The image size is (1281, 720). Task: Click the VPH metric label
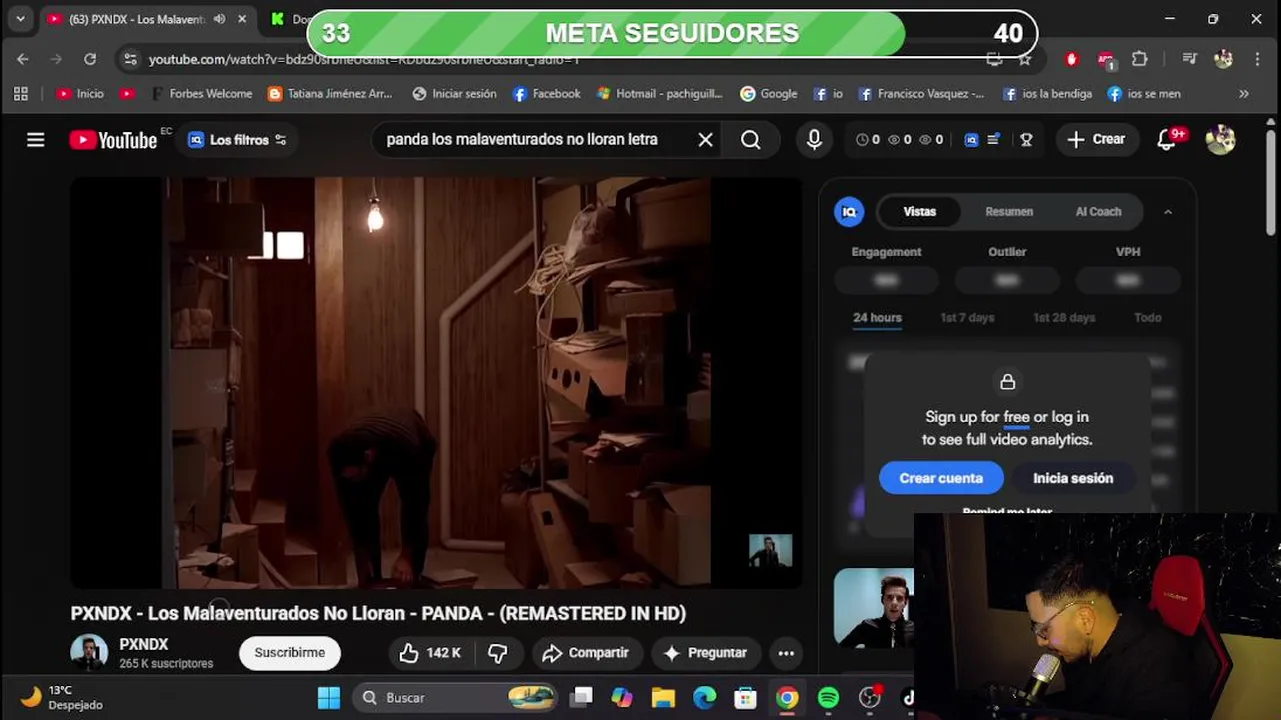click(1128, 252)
